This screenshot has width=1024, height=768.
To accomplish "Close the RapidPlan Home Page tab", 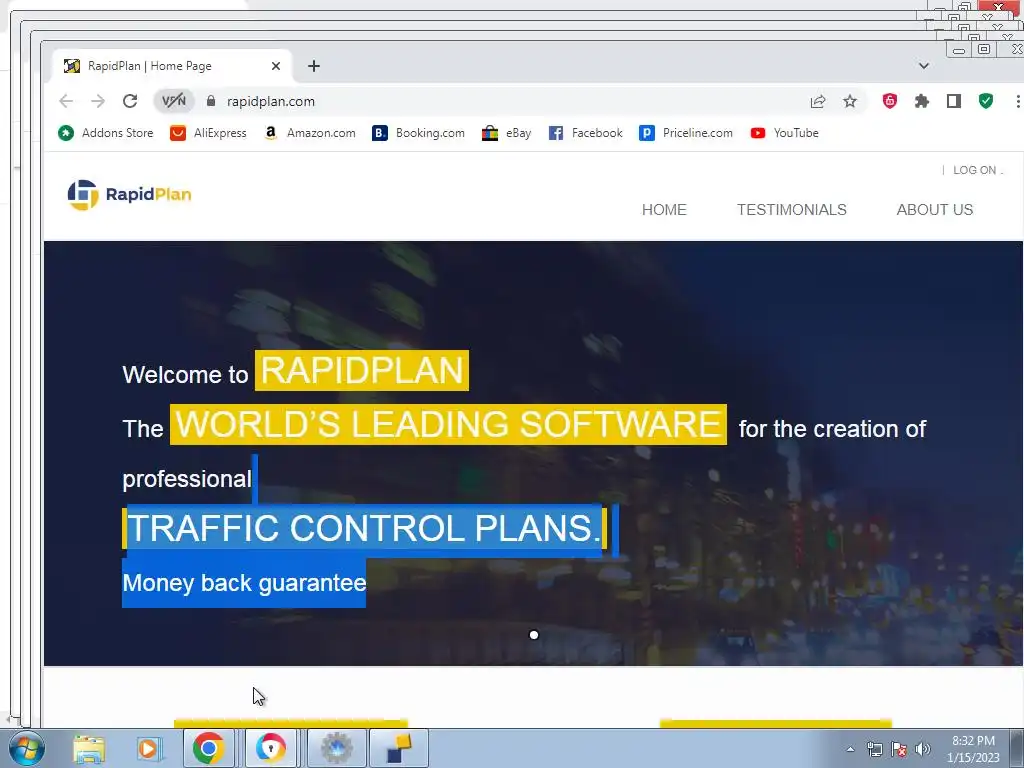I will click(x=276, y=66).
